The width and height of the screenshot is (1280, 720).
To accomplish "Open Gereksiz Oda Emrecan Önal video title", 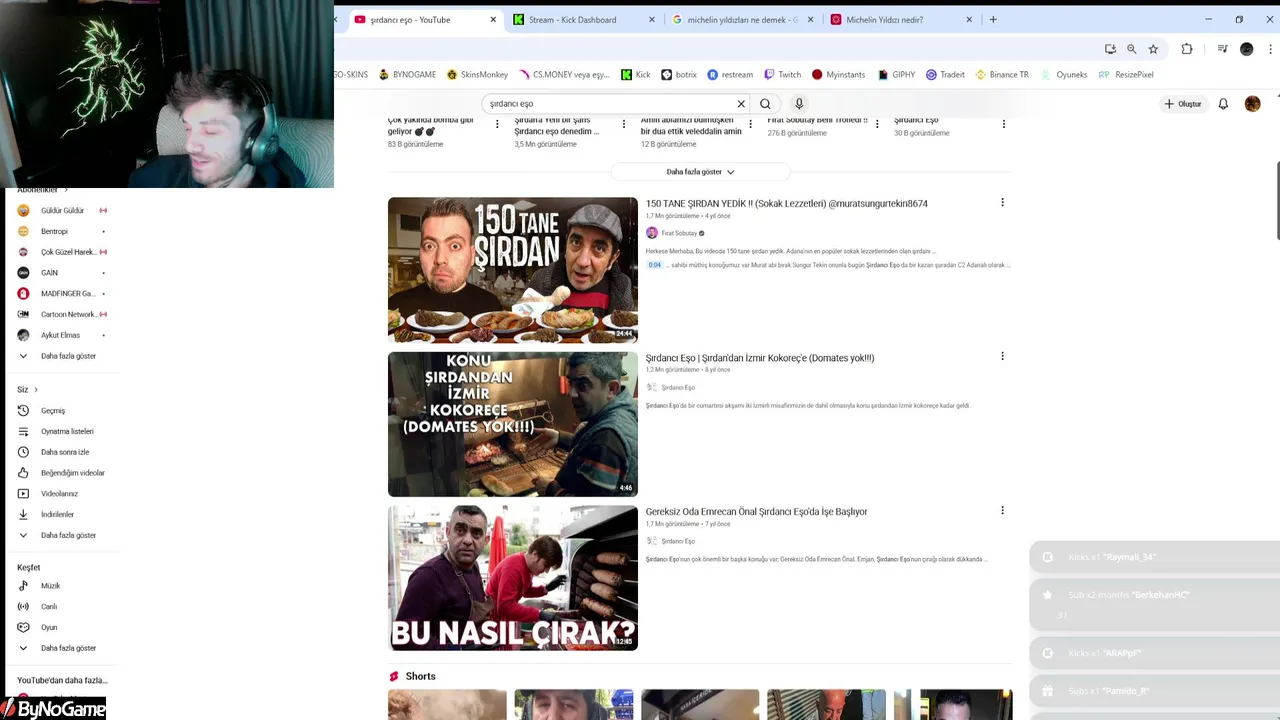I will [x=756, y=511].
